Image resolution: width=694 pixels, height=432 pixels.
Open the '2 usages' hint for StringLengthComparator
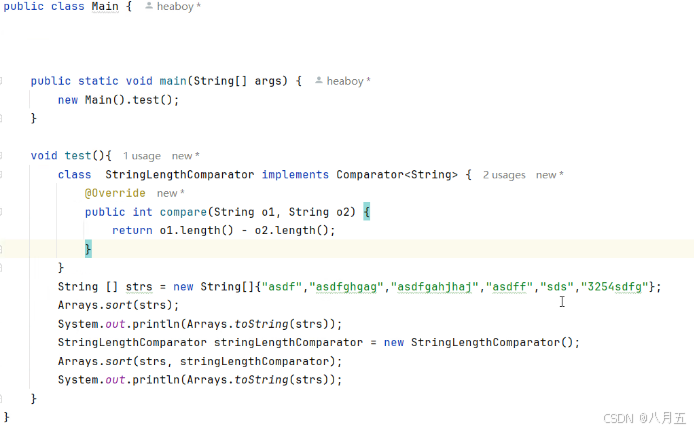[x=504, y=175]
